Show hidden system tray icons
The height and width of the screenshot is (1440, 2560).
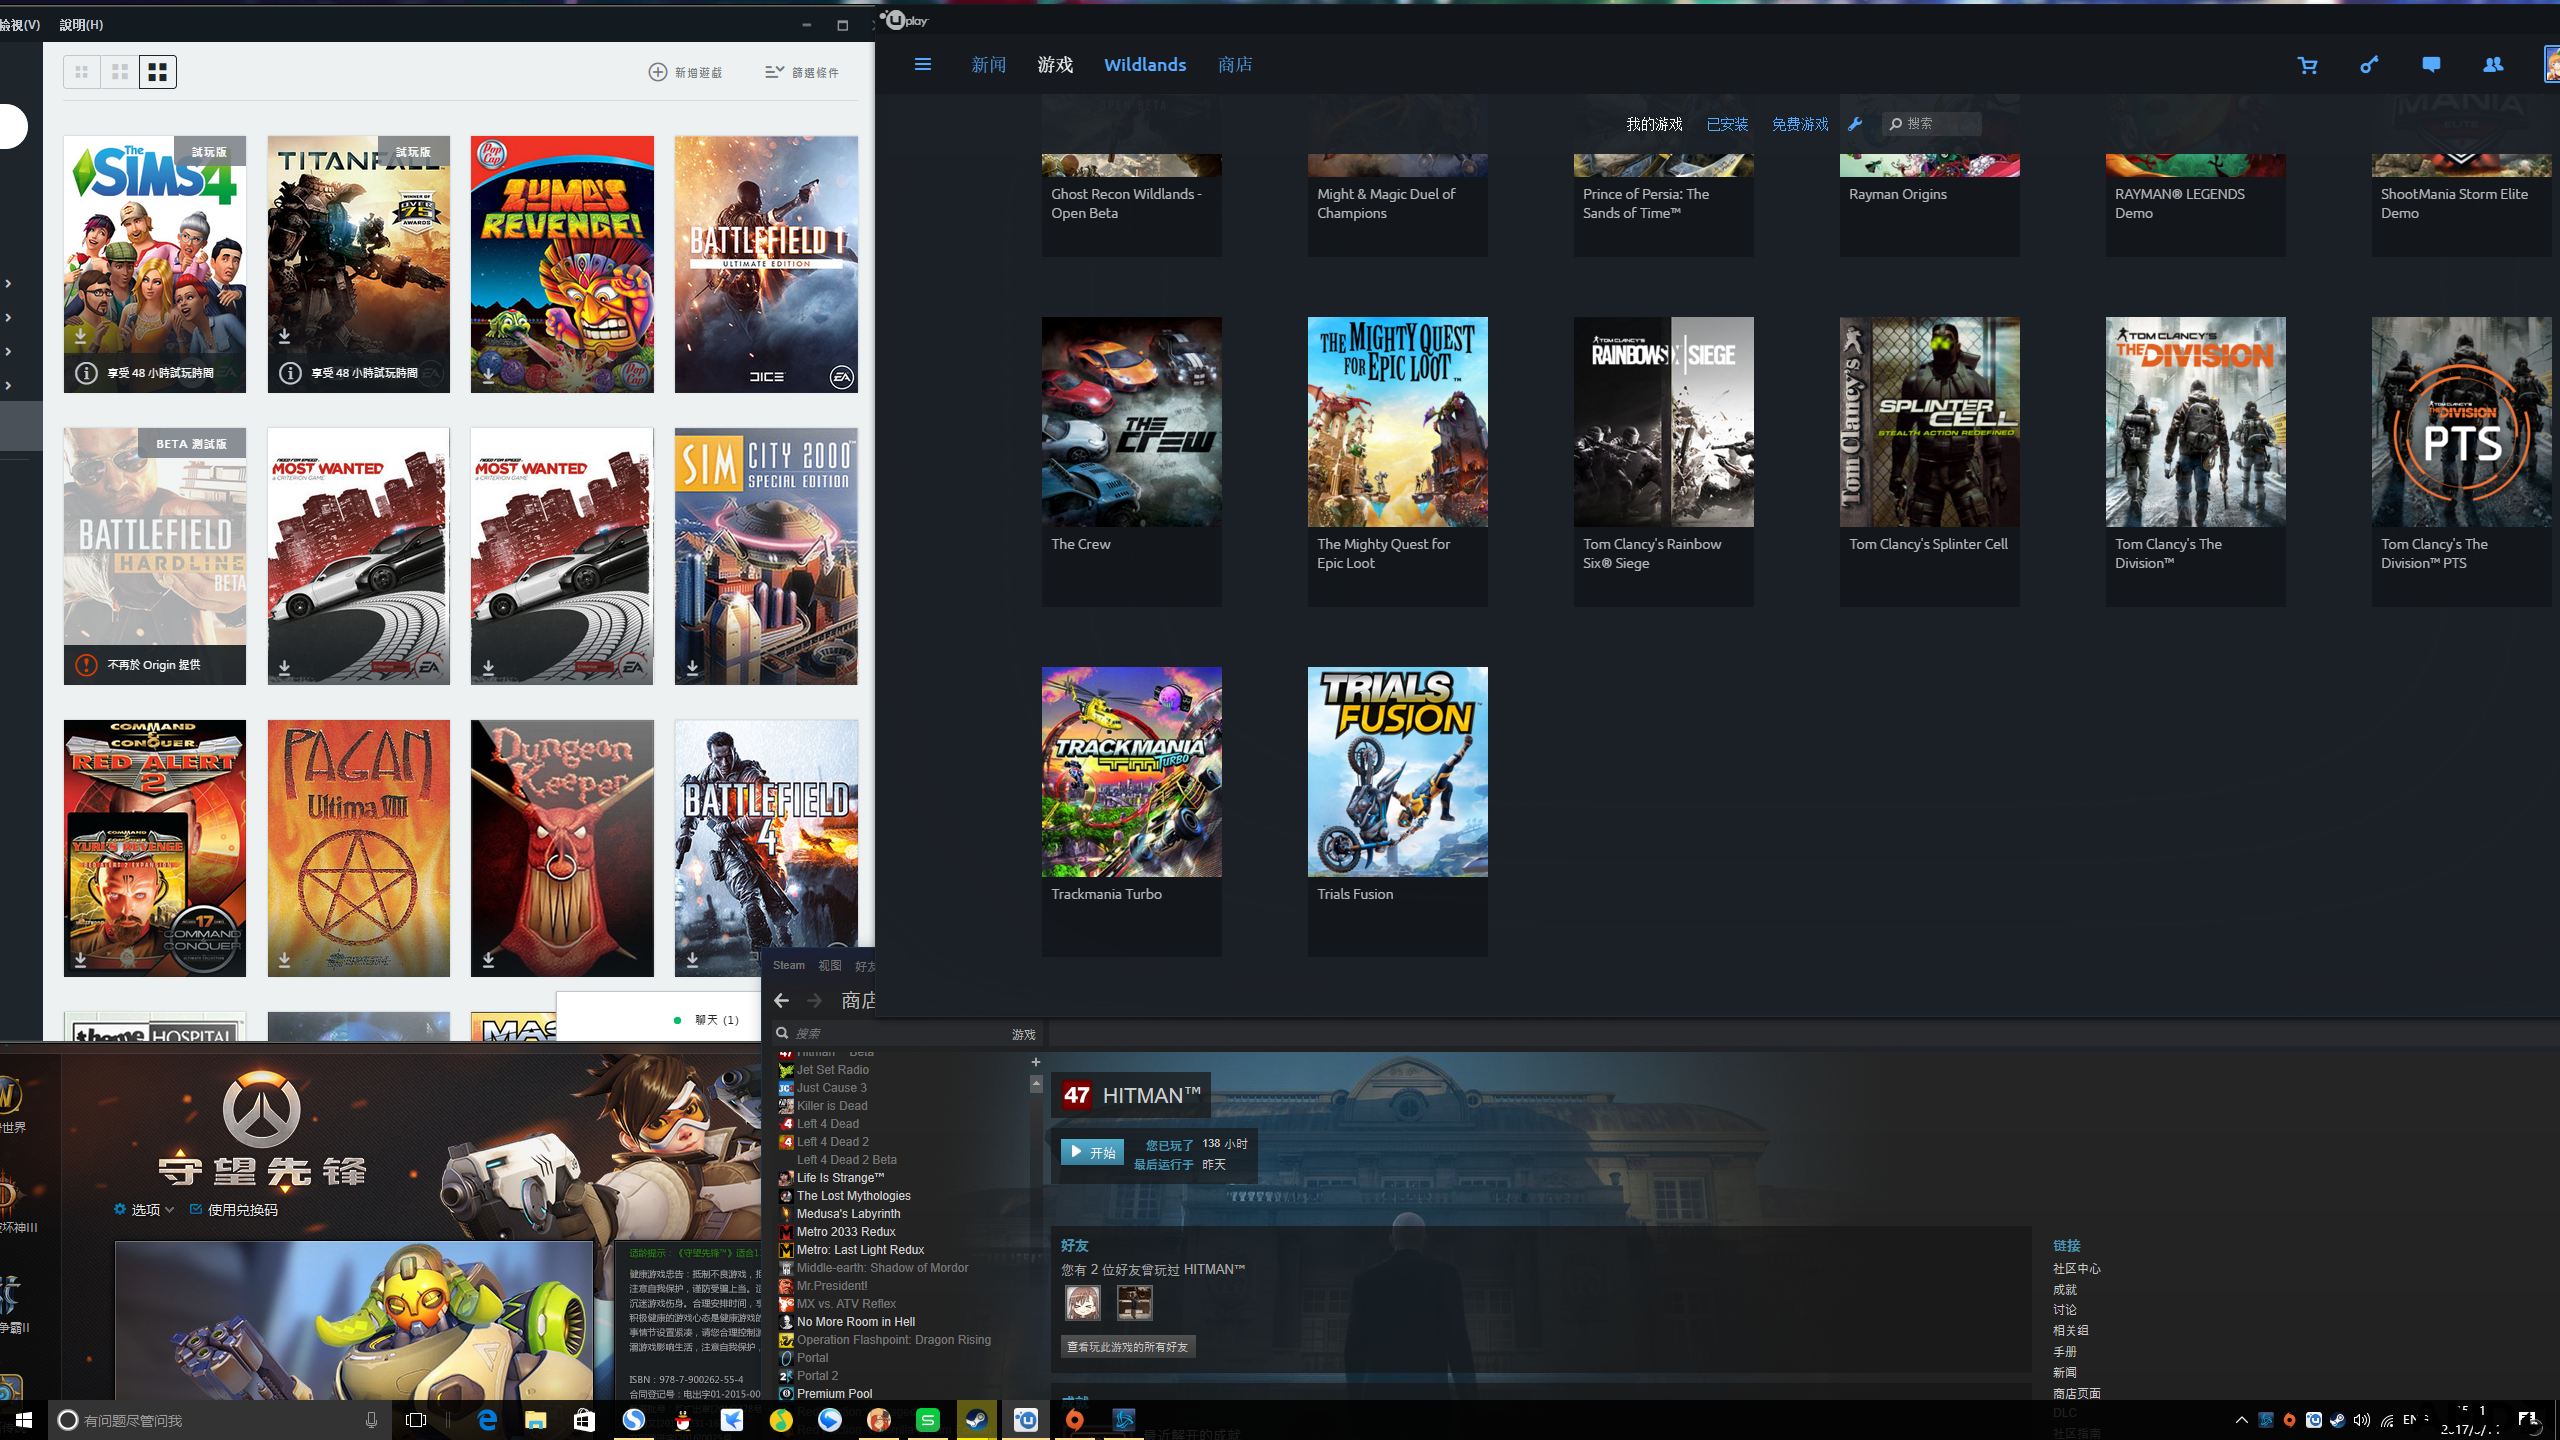[2241, 1420]
